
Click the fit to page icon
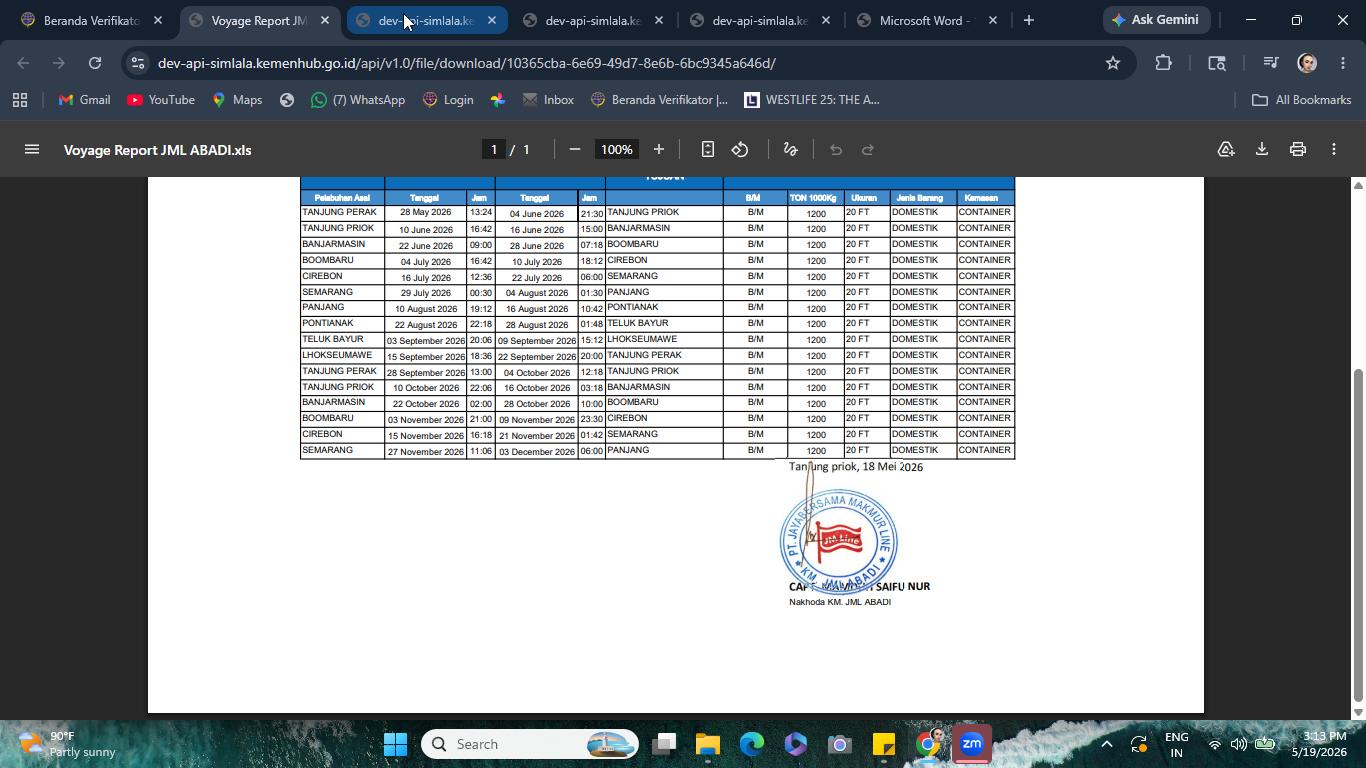(x=707, y=150)
